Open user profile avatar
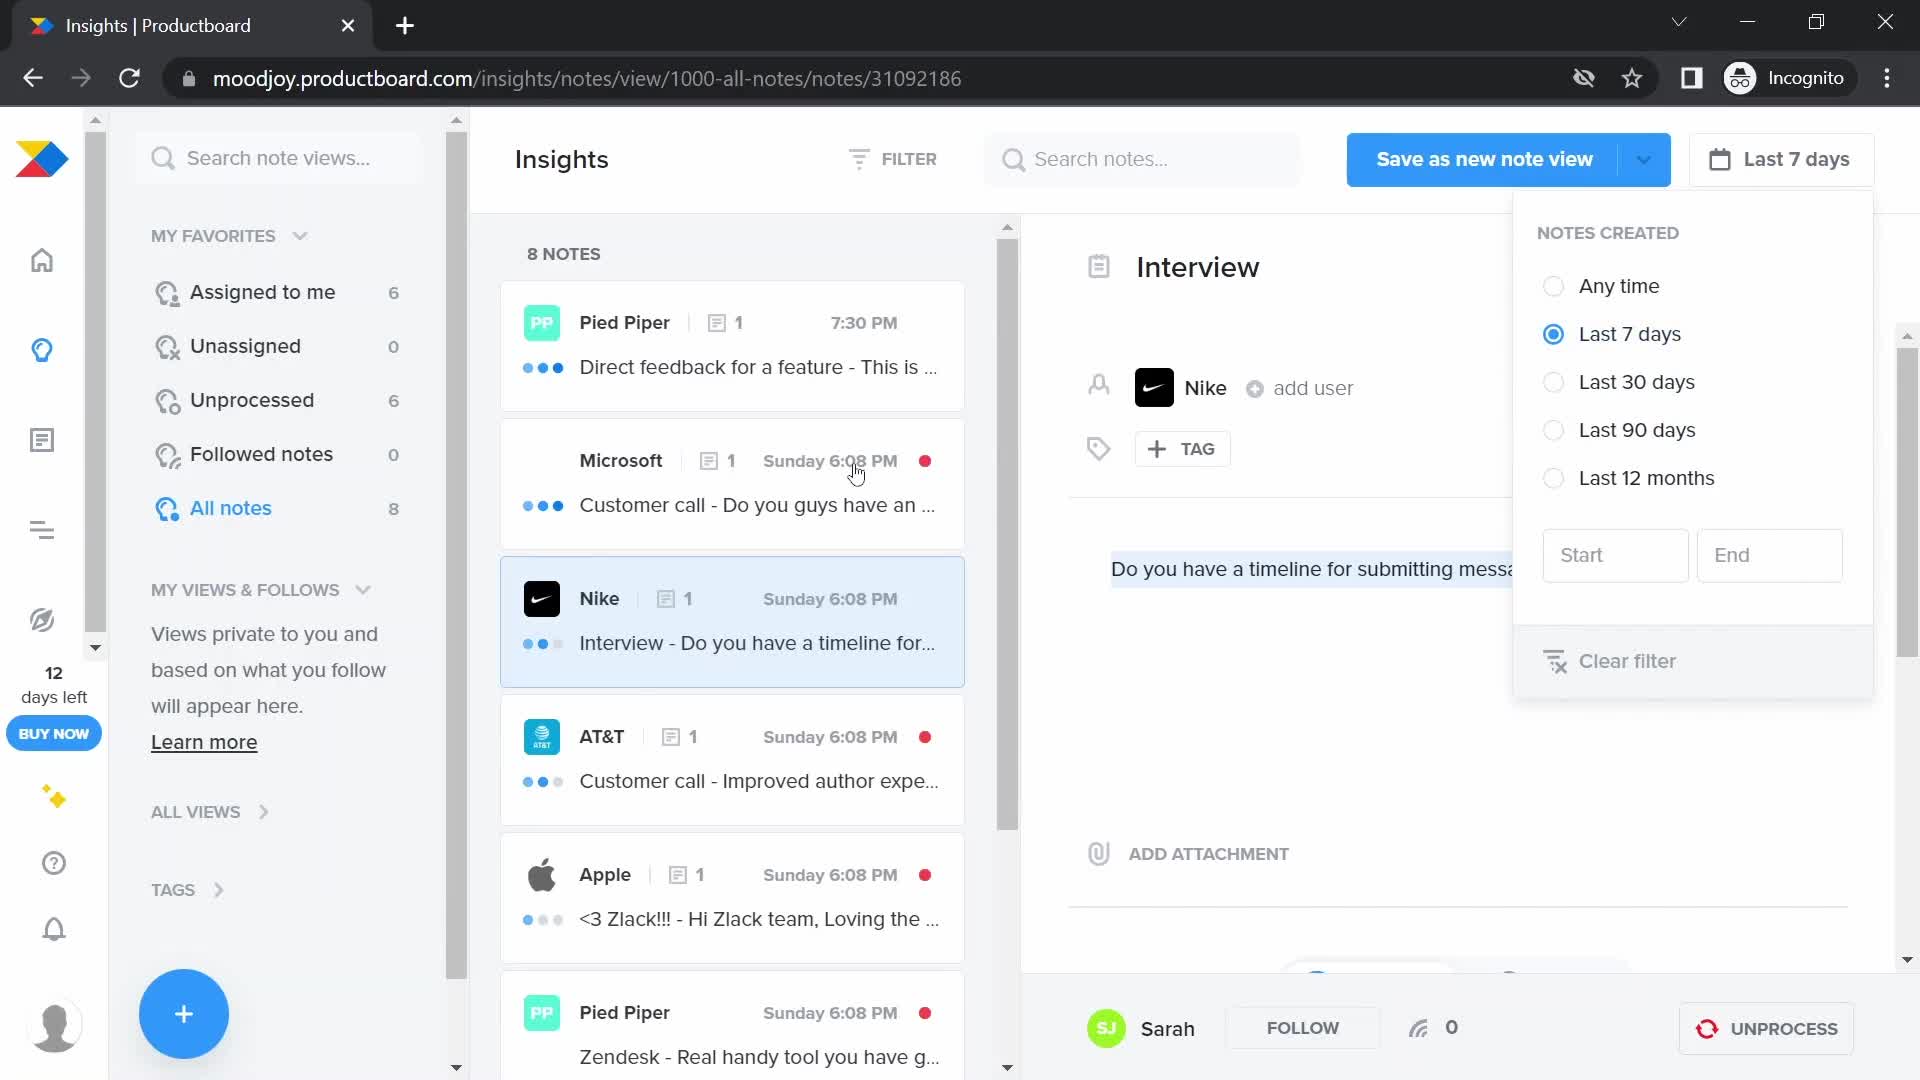This screenshot has height=1080, width=1920. (x=54, y=1027)
